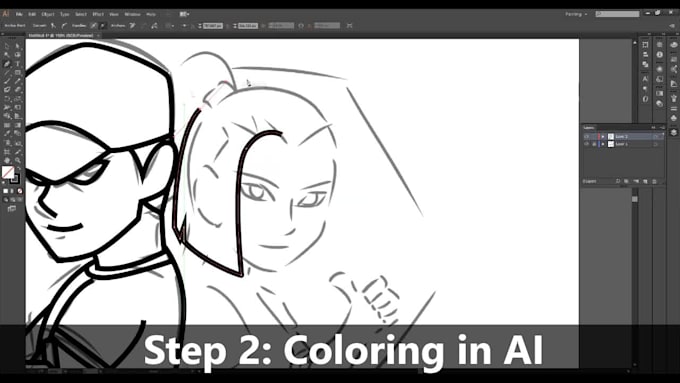Select the Hand tool

(x=7, y=160)
